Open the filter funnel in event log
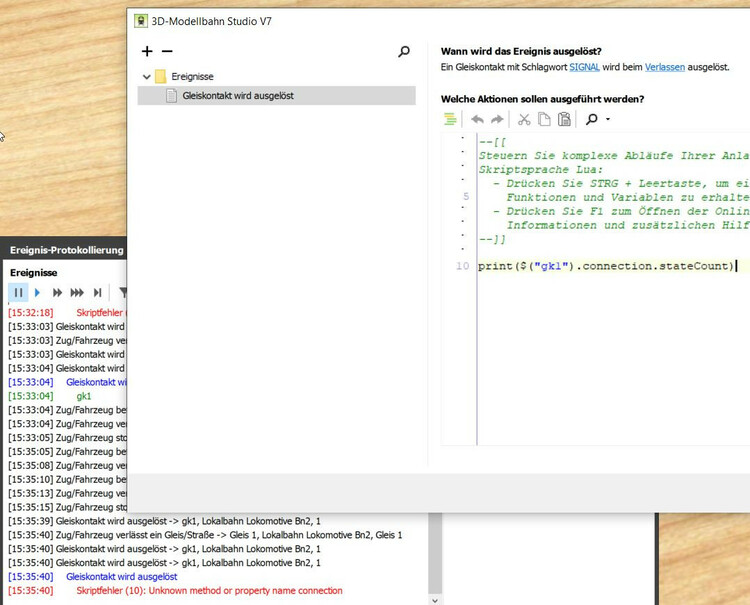750x605 pixels. tap(123, 293)
